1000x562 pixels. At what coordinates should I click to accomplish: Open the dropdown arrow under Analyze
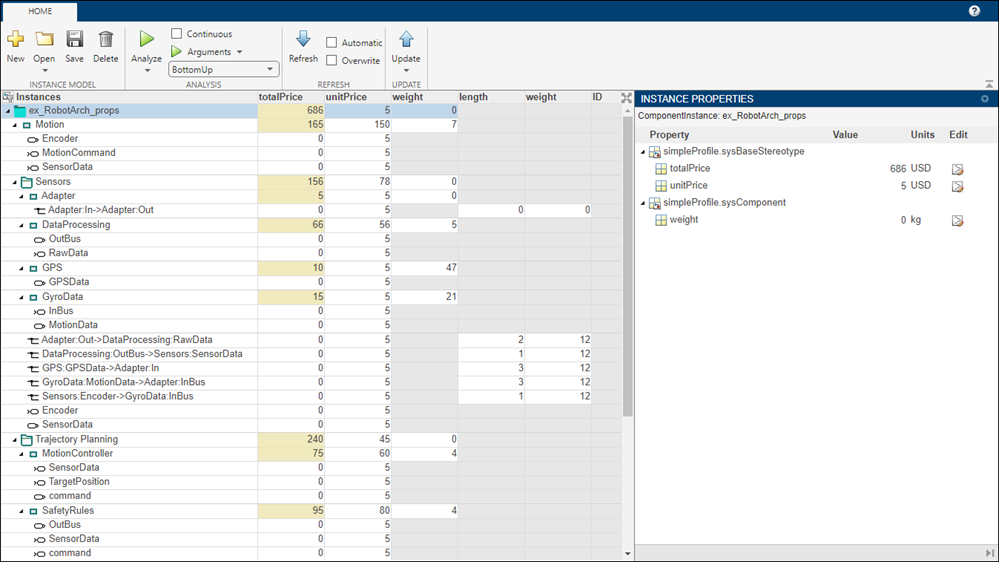pos(147,70)
